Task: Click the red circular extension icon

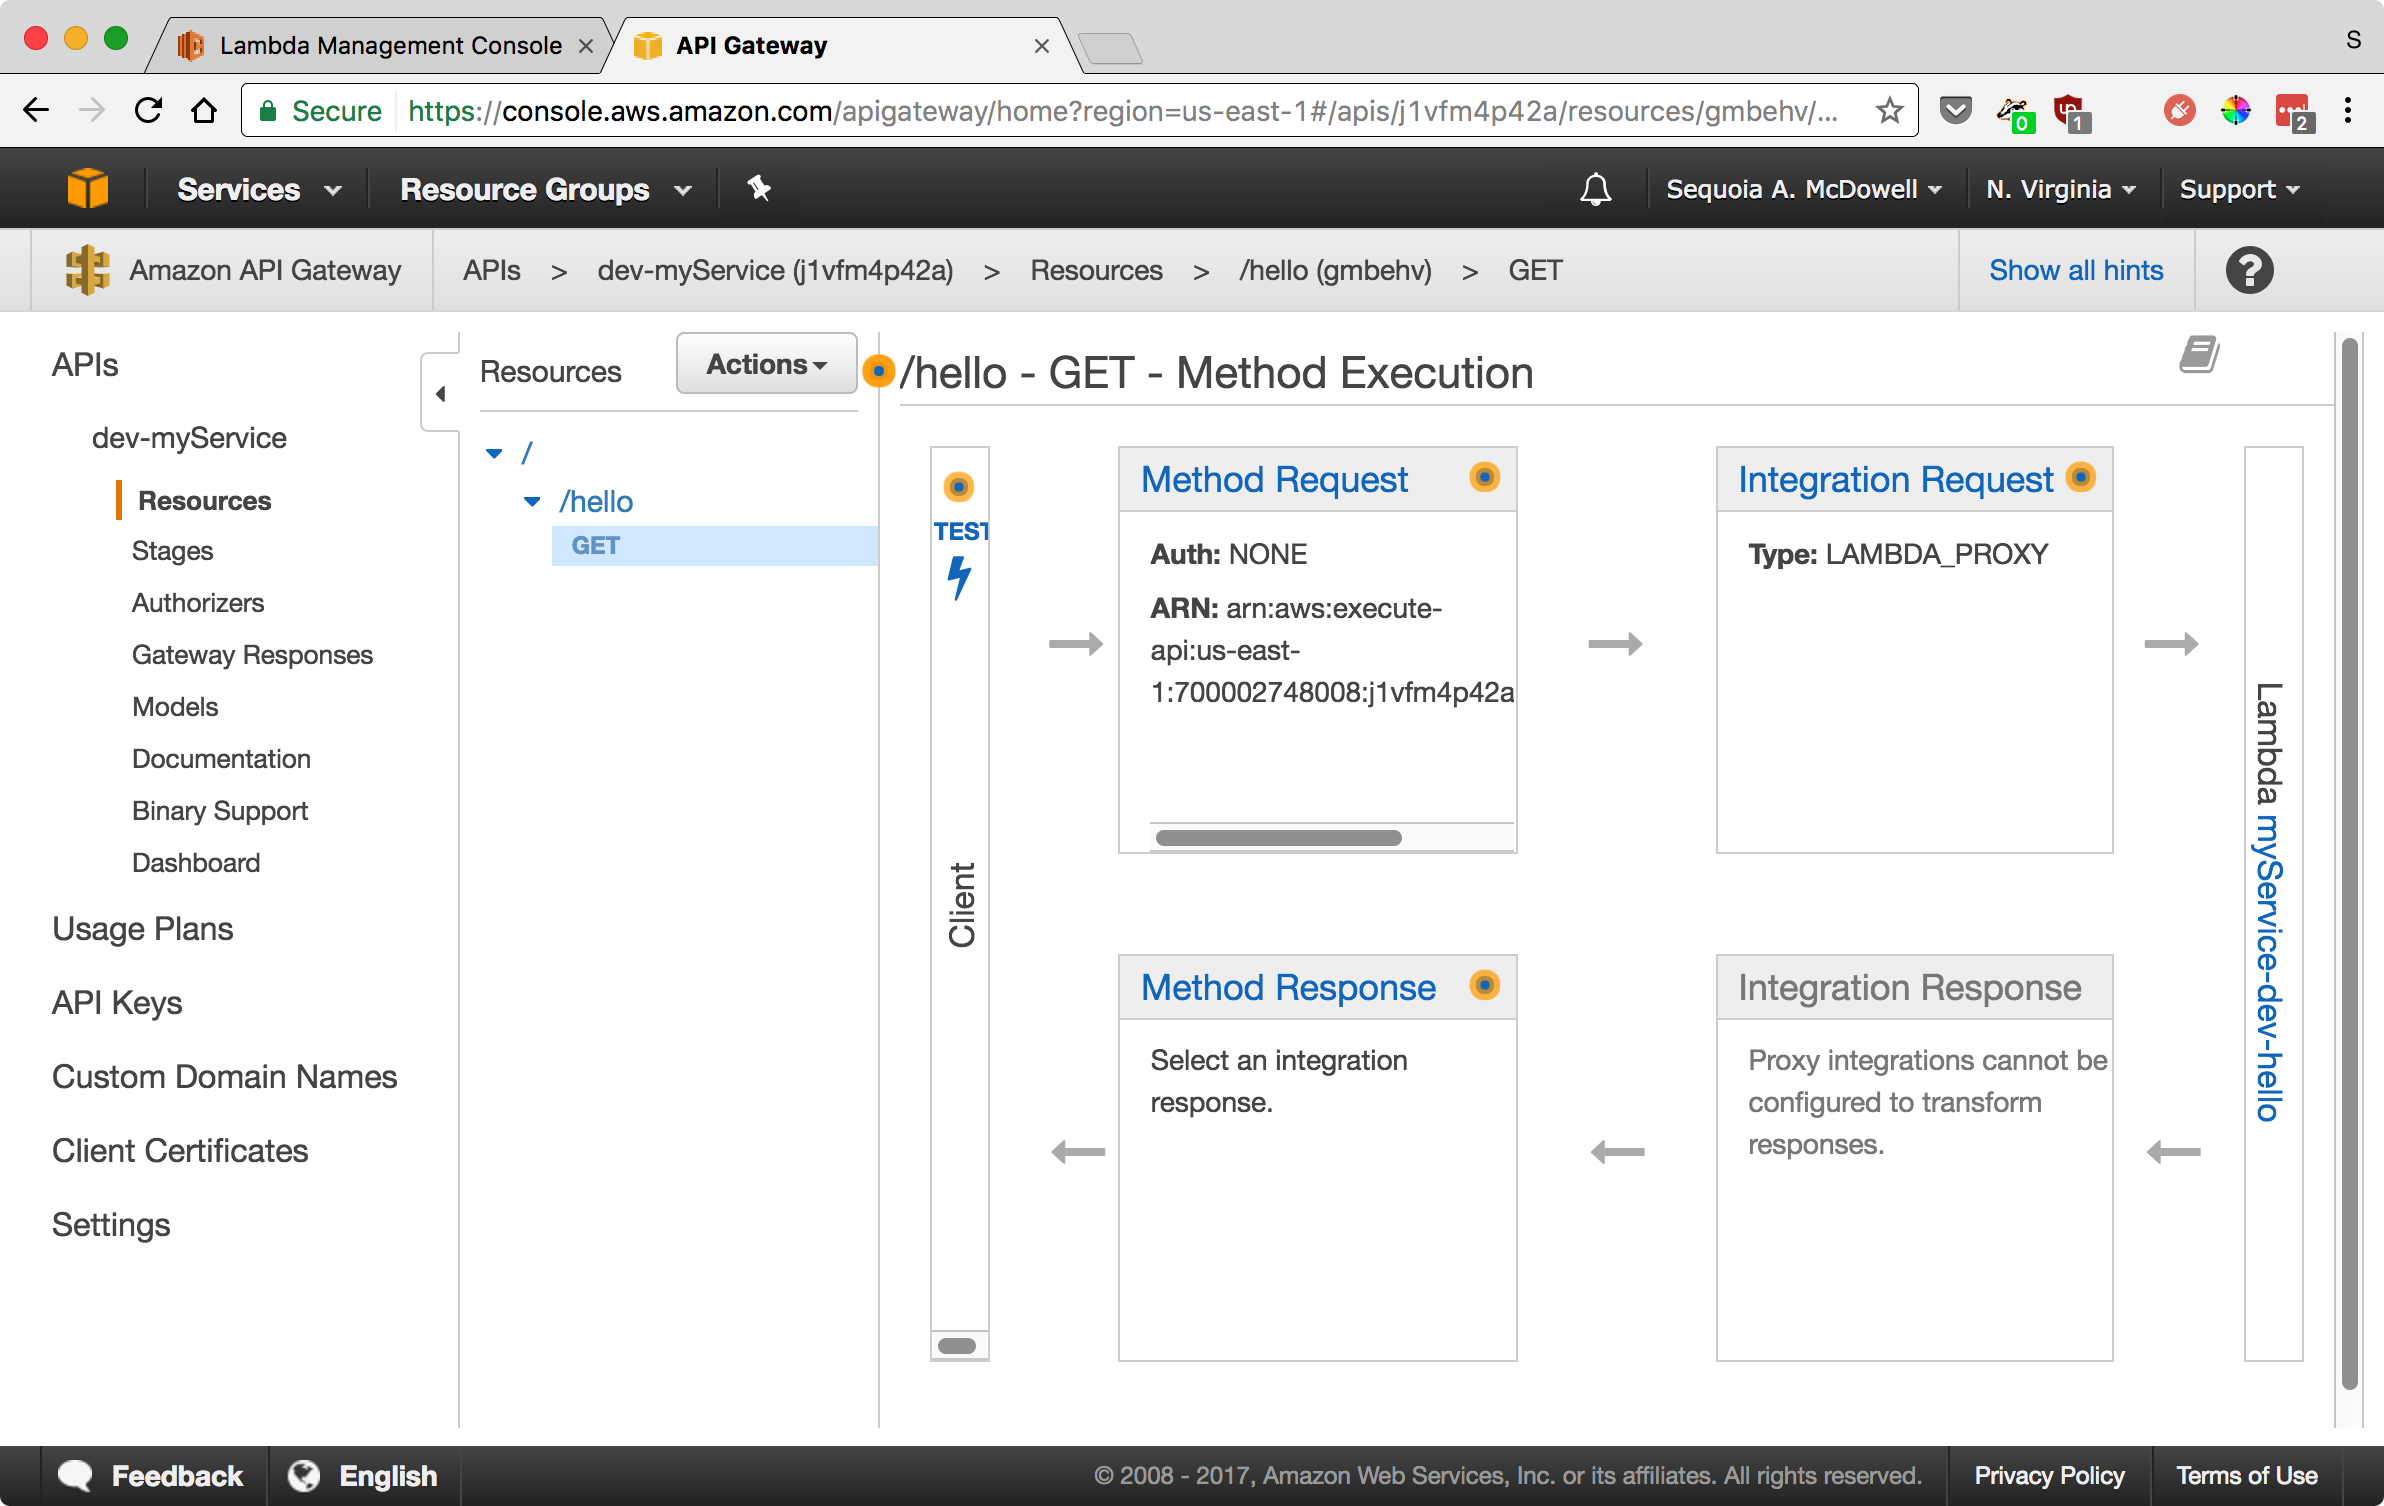Action: 2180,110
